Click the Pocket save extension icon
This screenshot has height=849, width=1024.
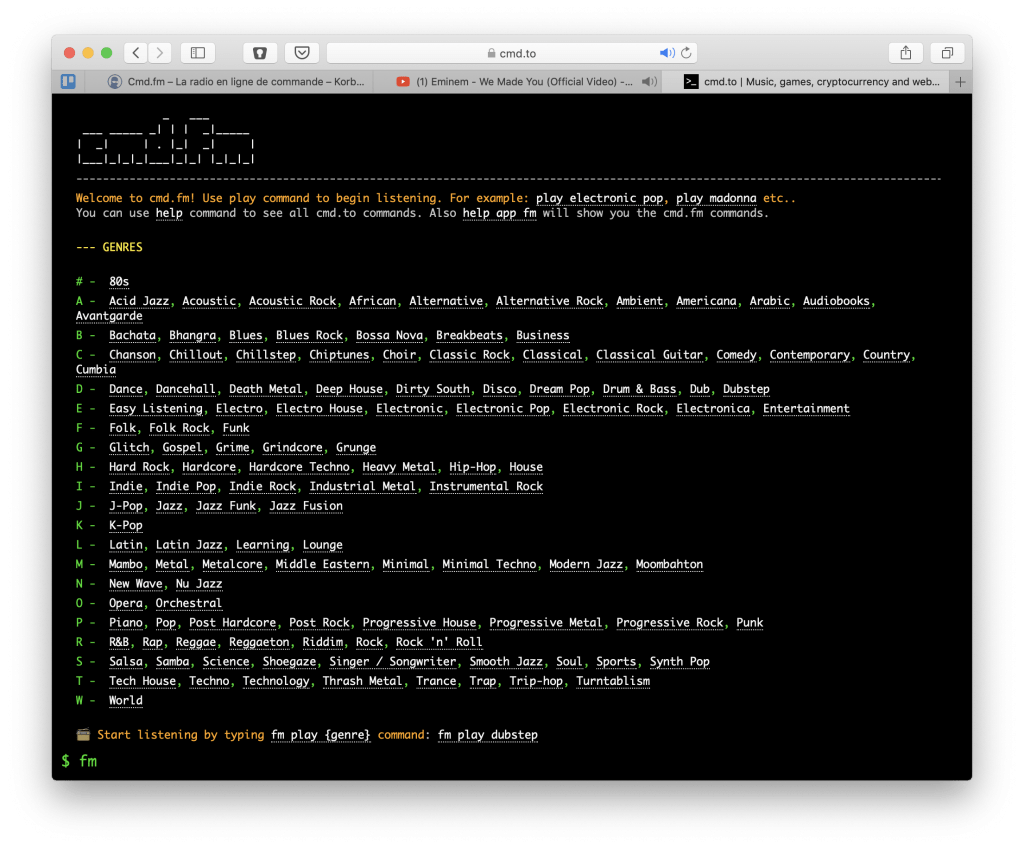tap(302, 53)
